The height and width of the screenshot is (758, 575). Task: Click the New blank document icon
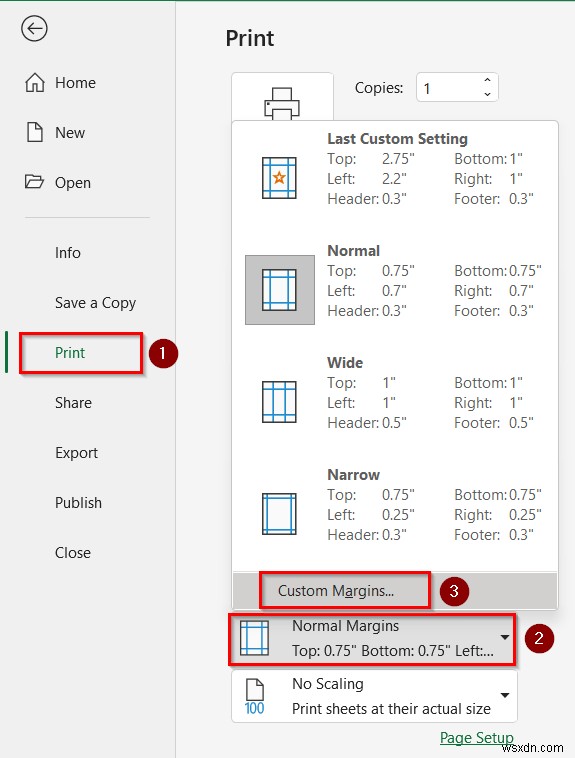point(35,132)
